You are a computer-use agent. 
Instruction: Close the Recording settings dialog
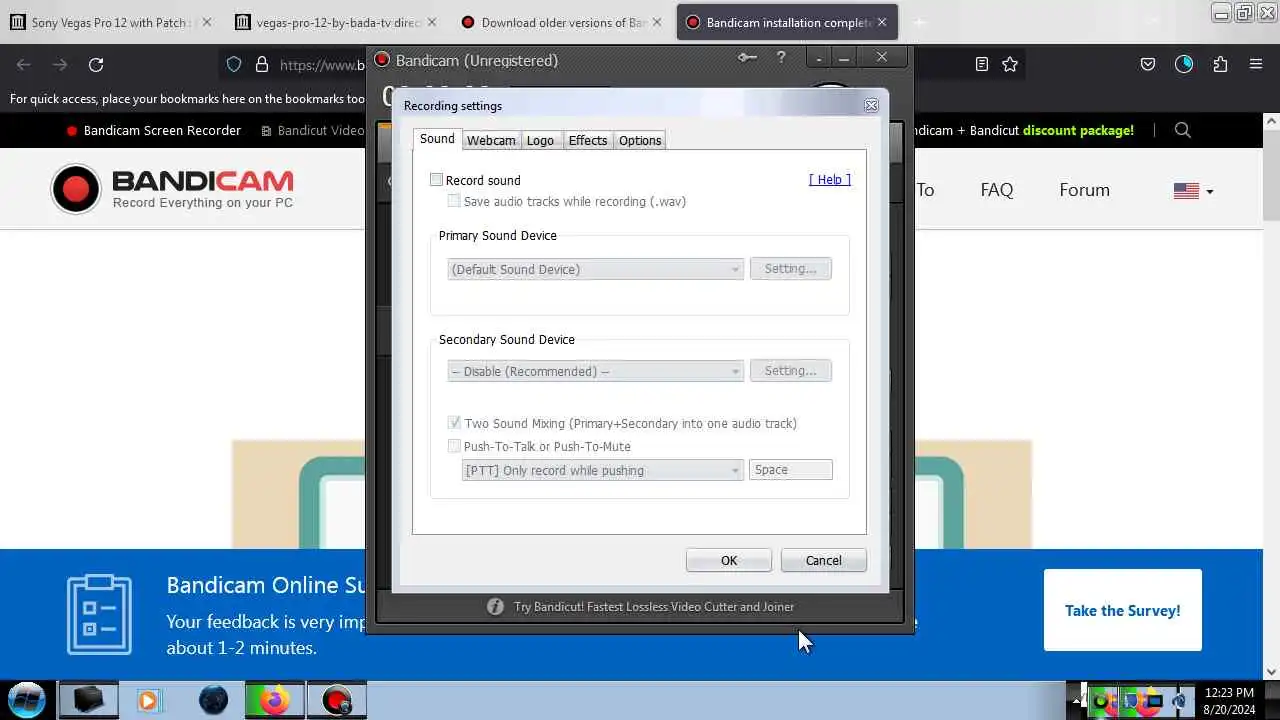[x=871, y=105]
